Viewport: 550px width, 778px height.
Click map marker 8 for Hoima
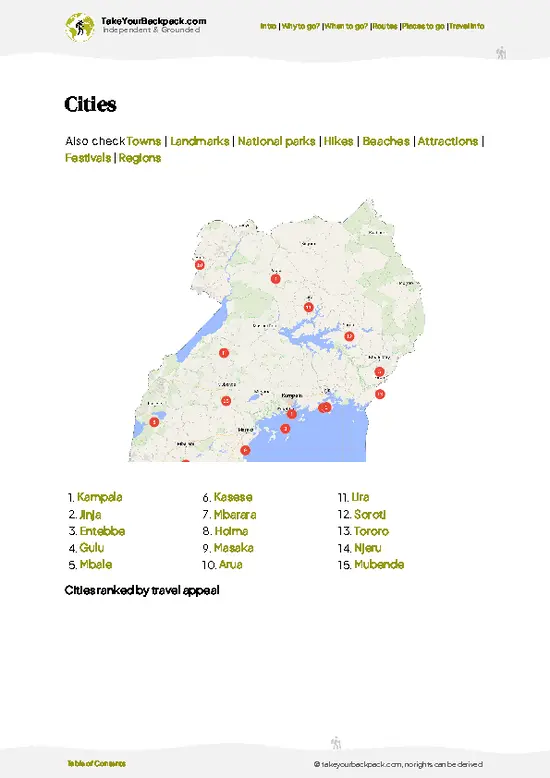(x=224, y=353)
